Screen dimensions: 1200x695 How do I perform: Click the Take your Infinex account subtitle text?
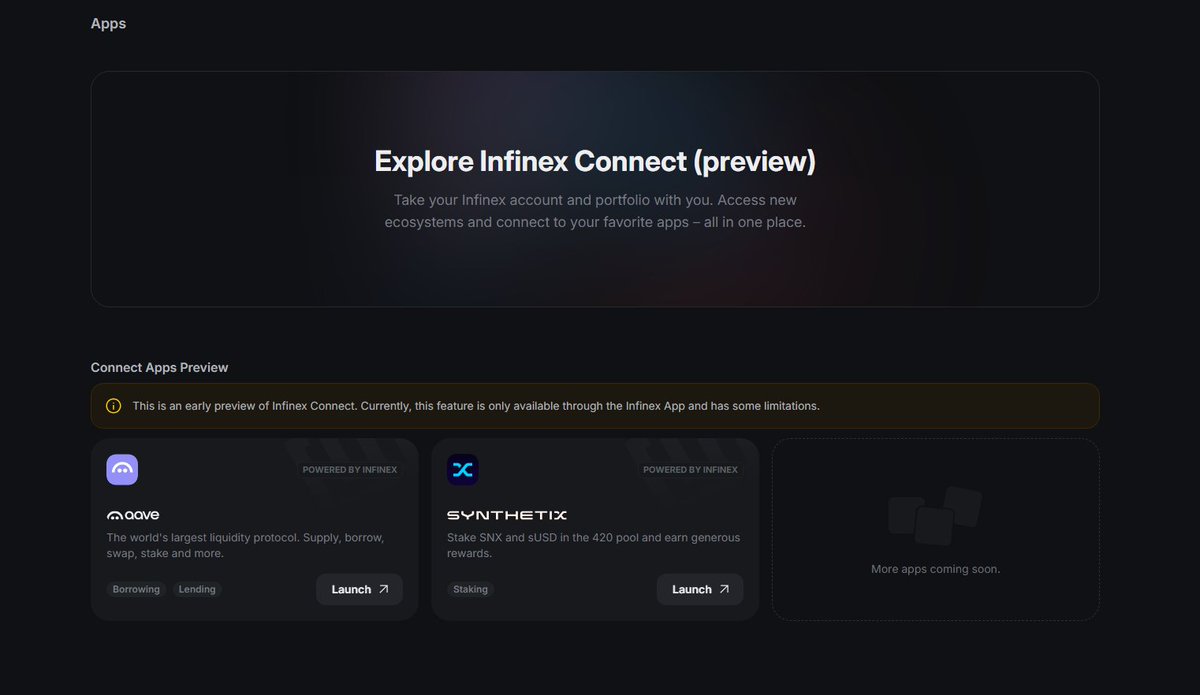pos(595,211)
